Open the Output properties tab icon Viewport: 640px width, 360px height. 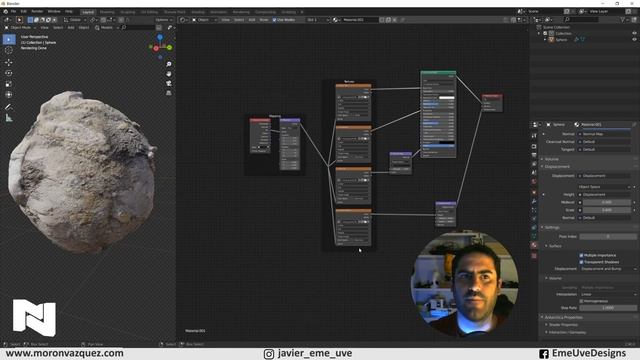(x=534, y=155)
